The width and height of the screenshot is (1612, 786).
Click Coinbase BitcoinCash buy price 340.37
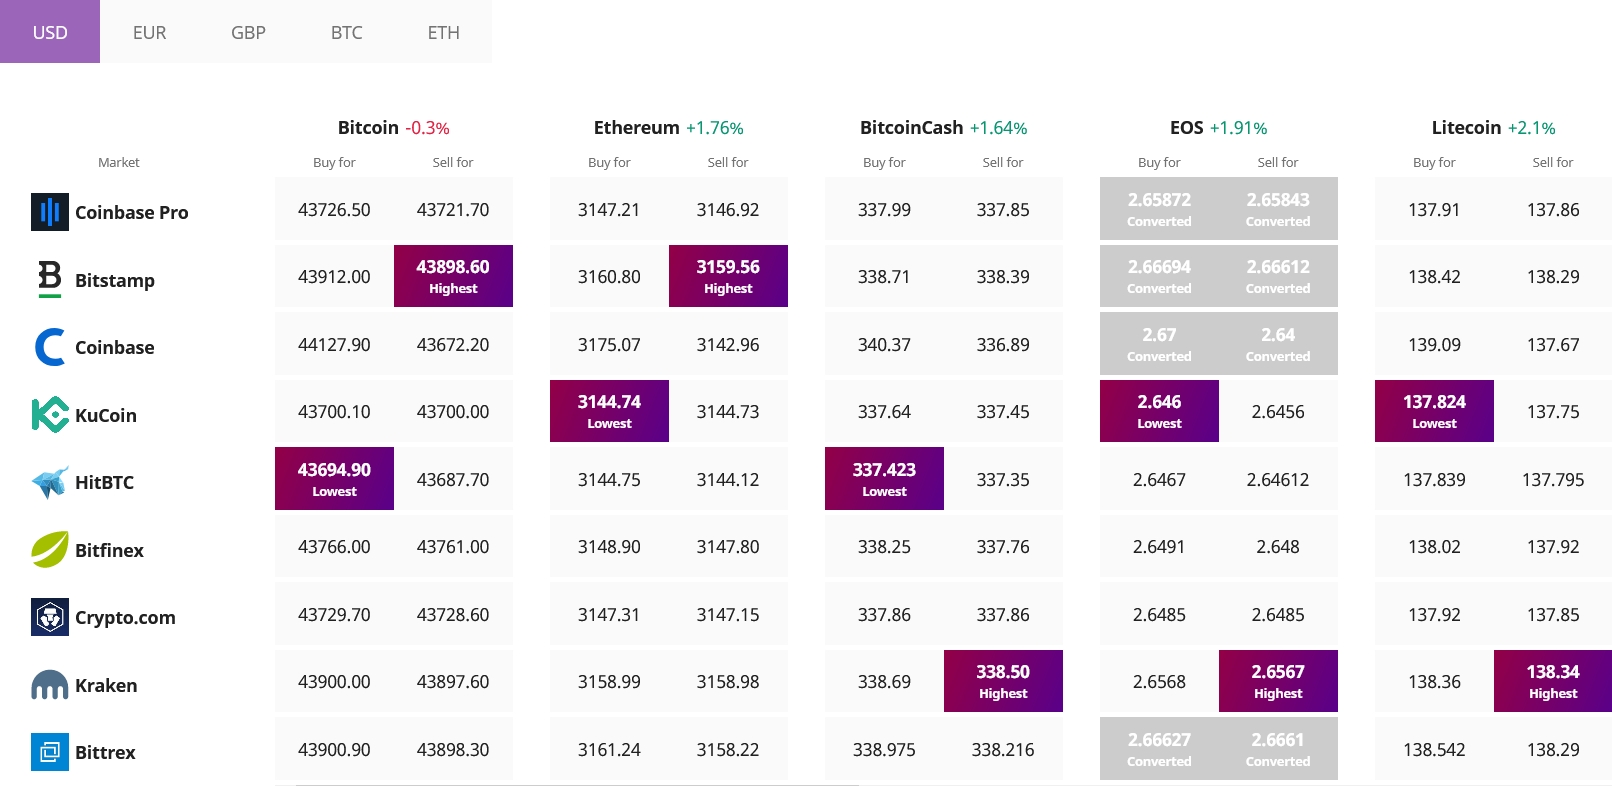(884, 345)
